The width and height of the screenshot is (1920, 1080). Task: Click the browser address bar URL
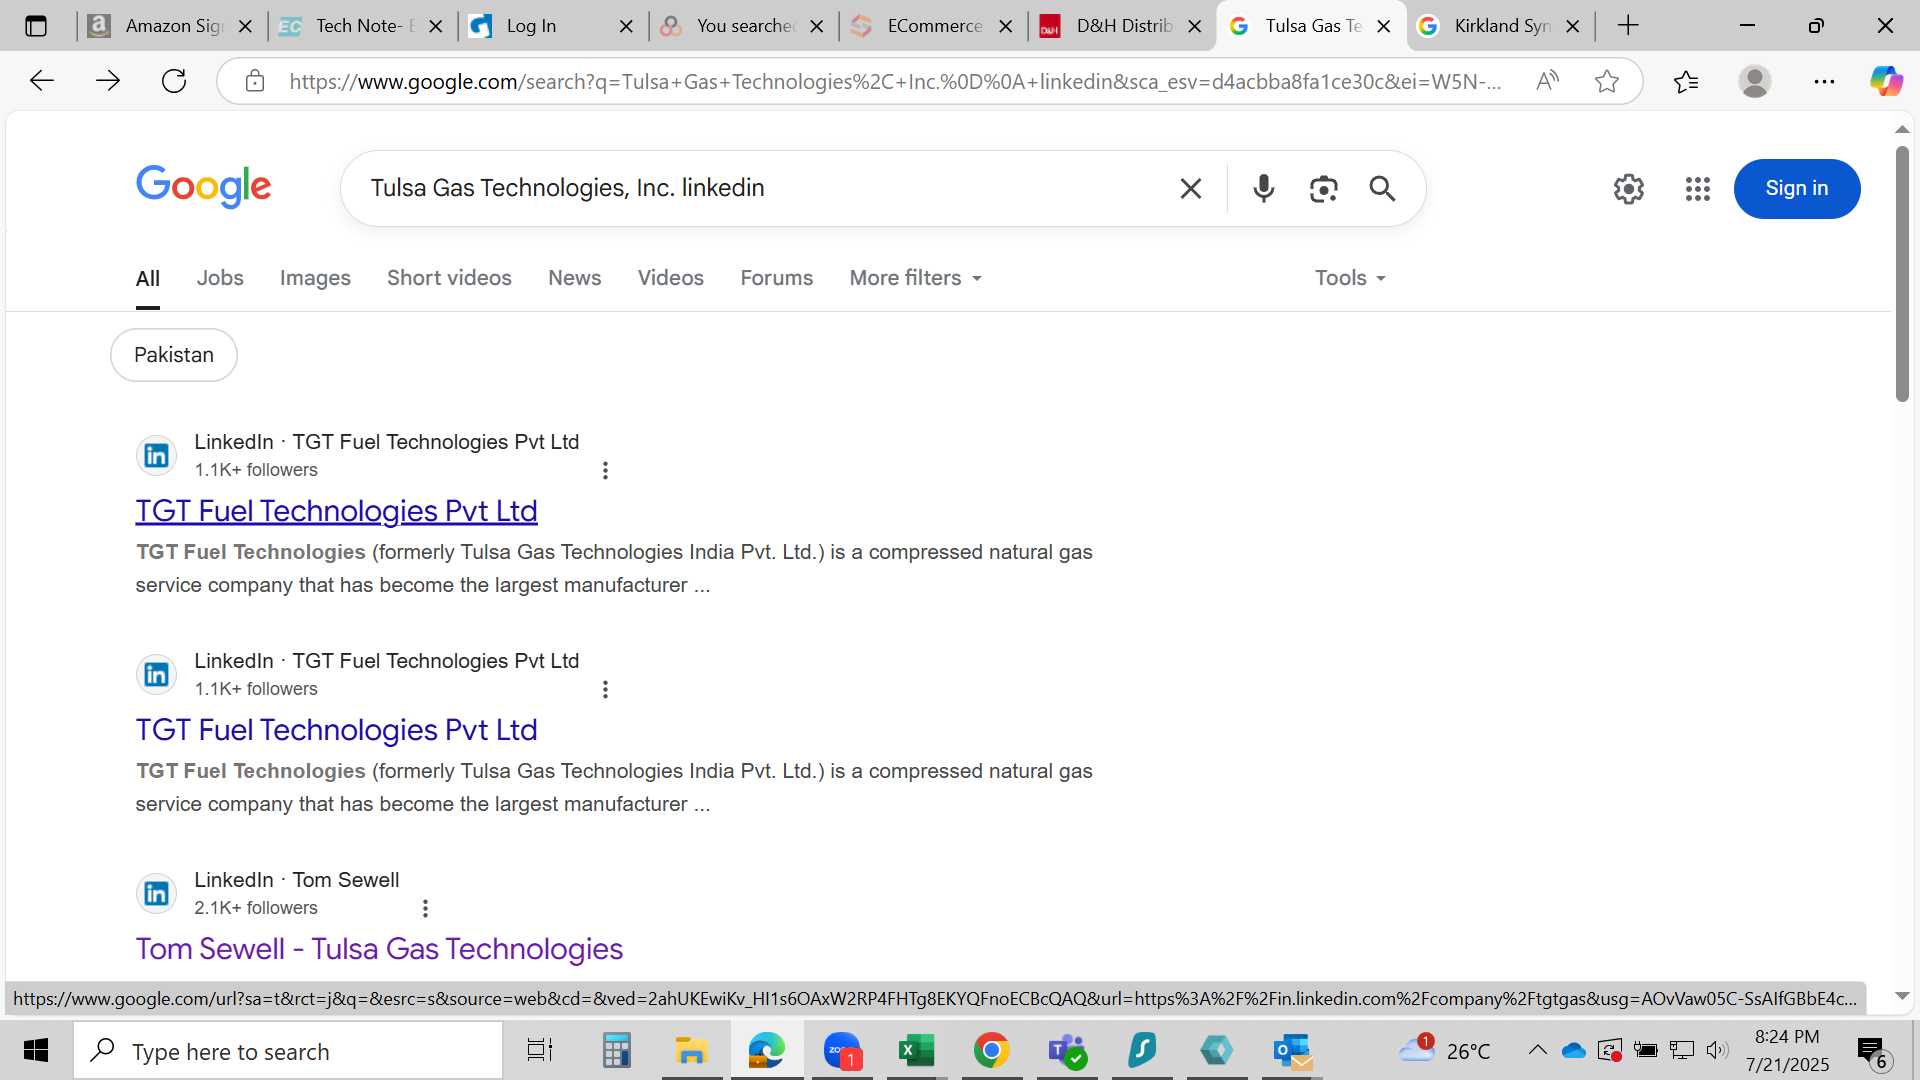click(895, 81)
